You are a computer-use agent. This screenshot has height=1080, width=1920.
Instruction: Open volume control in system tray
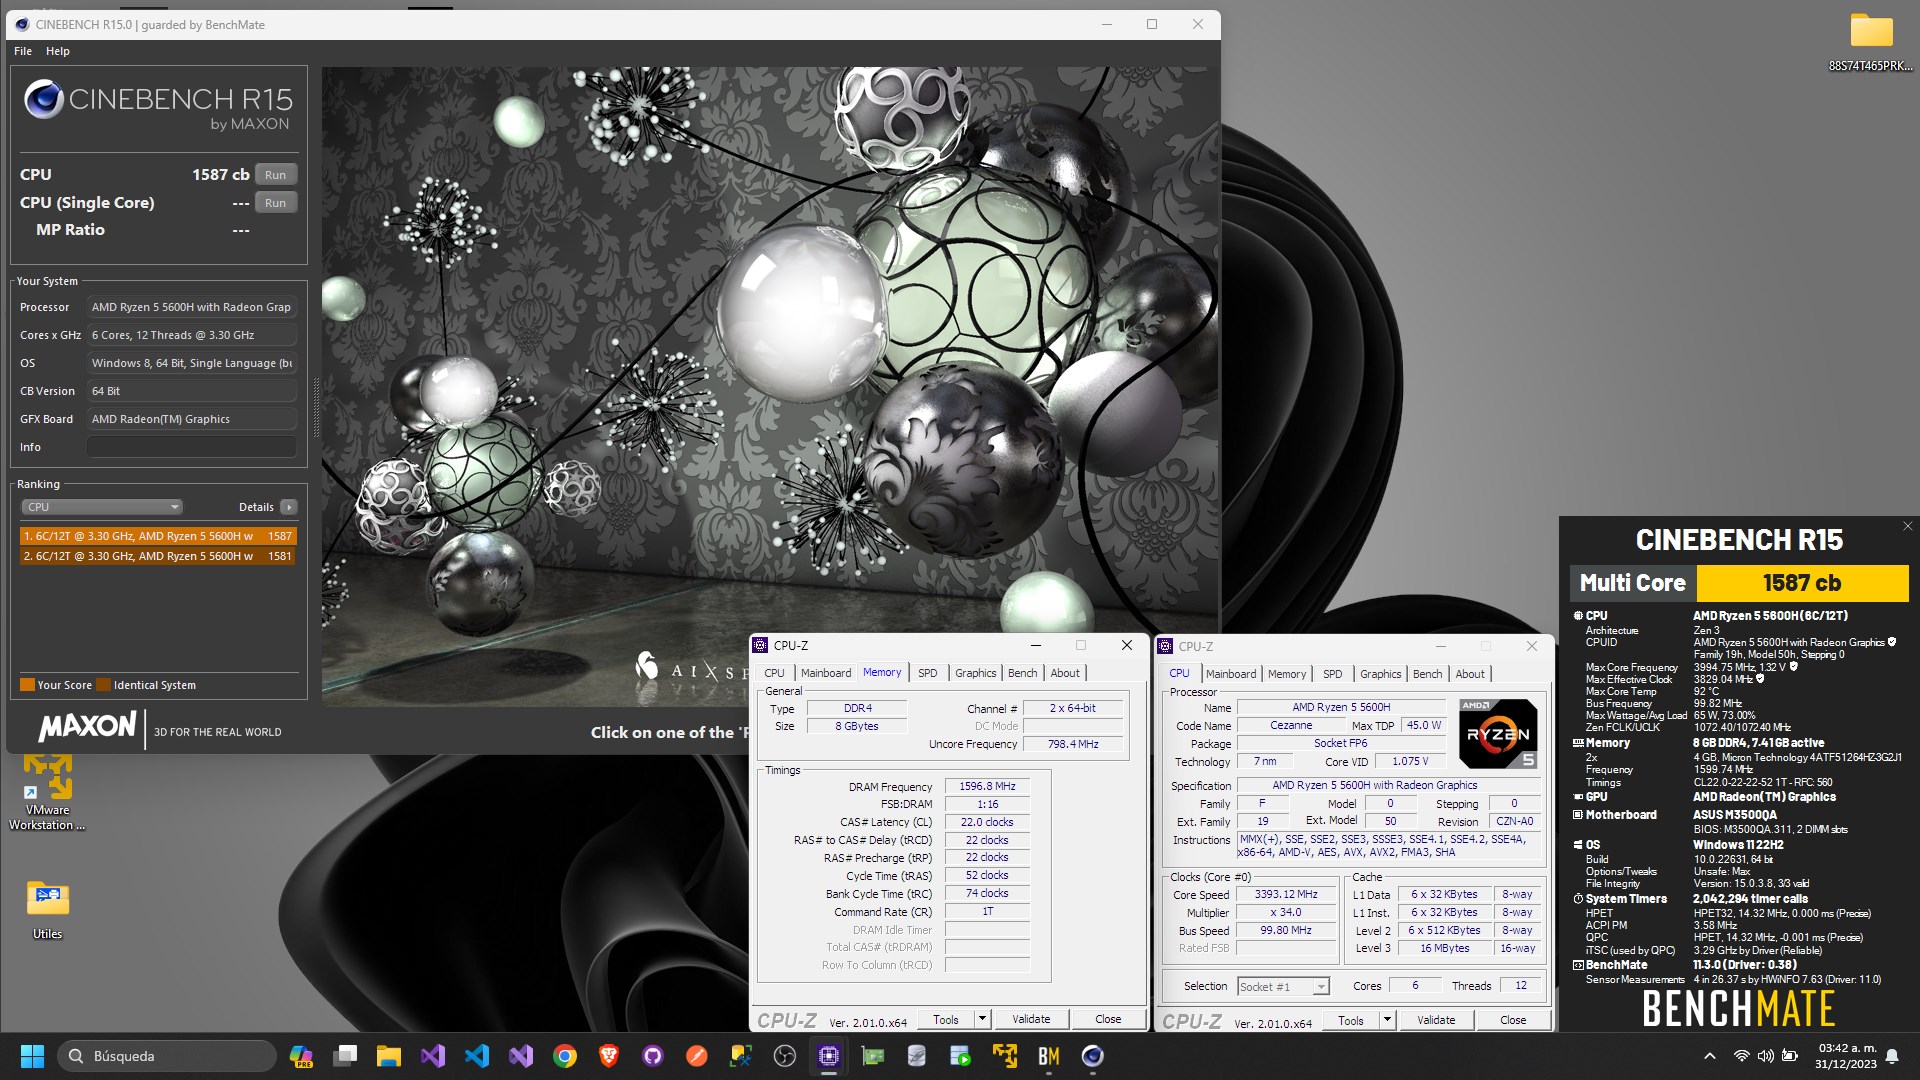point(1765,1056)
